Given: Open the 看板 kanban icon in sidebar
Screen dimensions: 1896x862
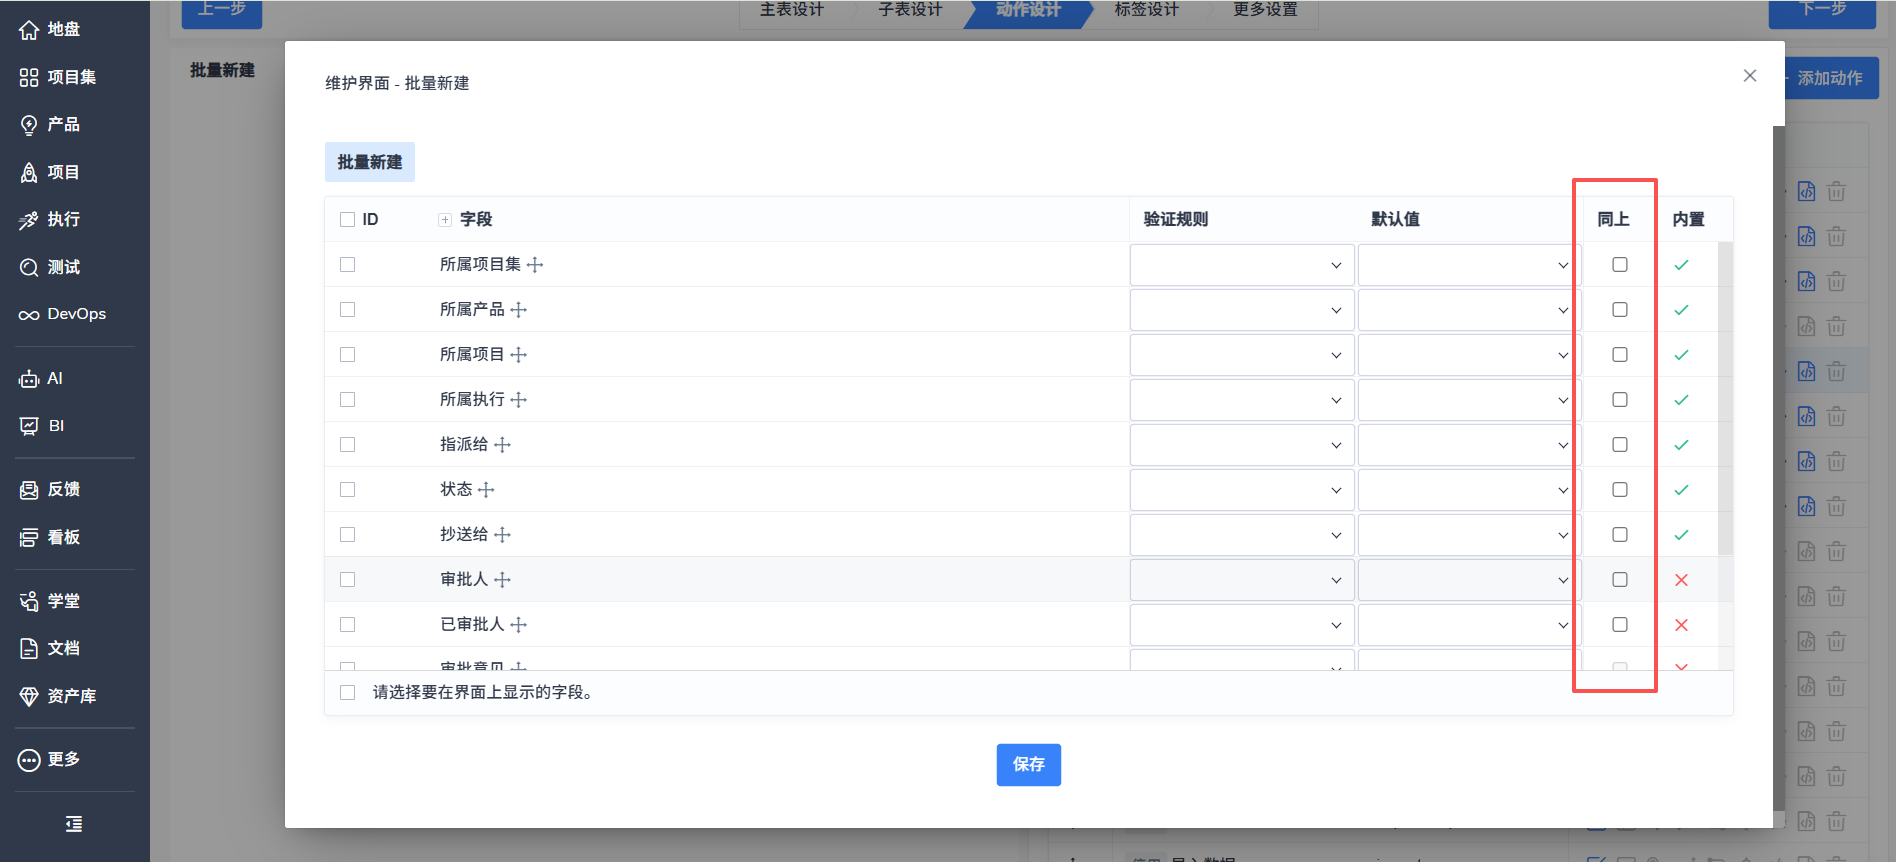Looking at the screenshot, I should point(29,538).
